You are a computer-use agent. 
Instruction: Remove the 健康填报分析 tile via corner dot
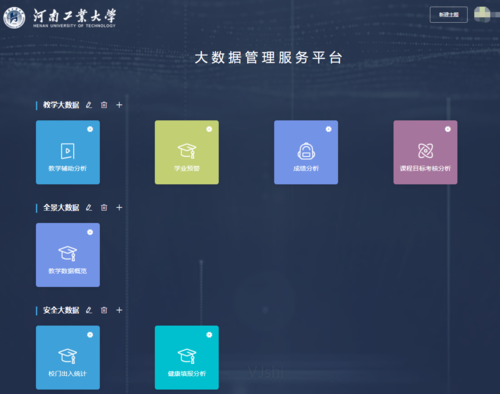coord(209,335)
